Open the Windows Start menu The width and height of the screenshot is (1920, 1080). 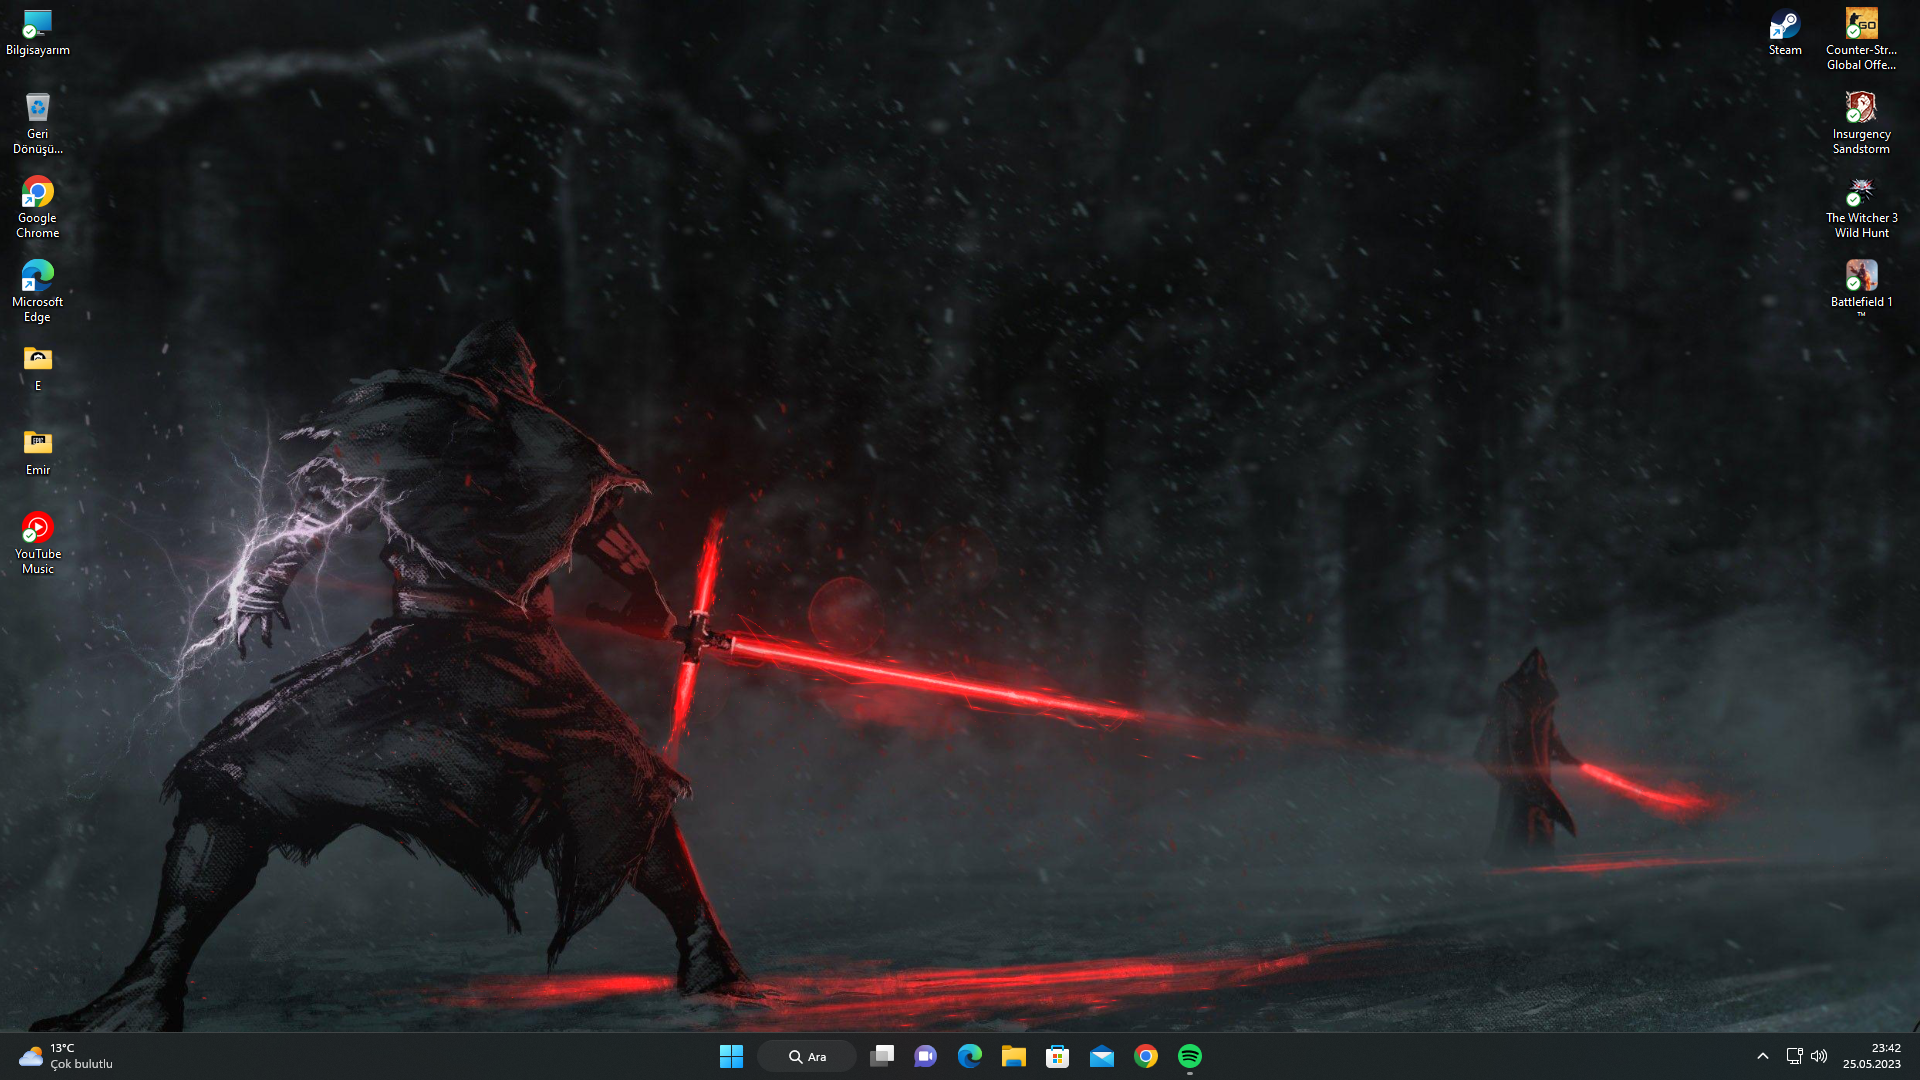pos(731,1056)
